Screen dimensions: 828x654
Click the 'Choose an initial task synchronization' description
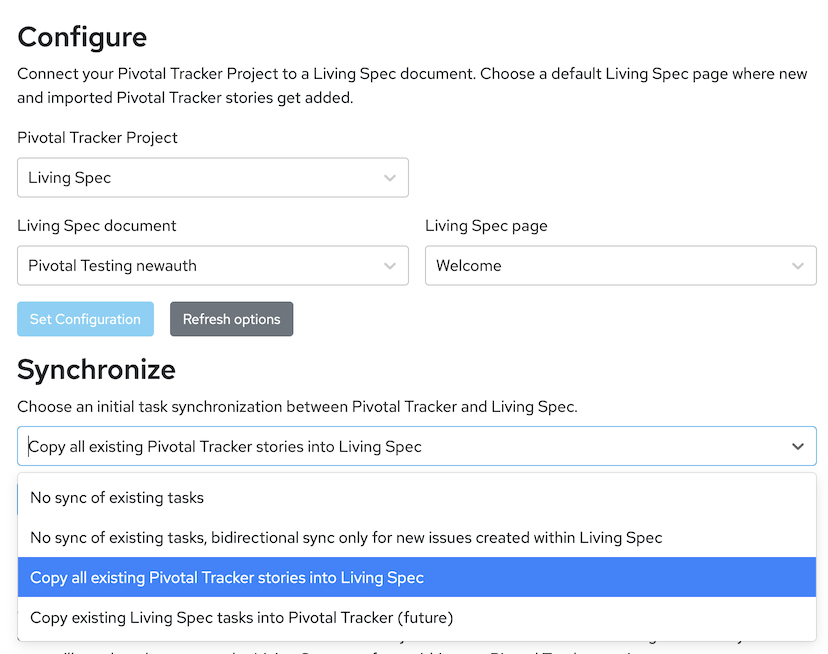[297, 407]
